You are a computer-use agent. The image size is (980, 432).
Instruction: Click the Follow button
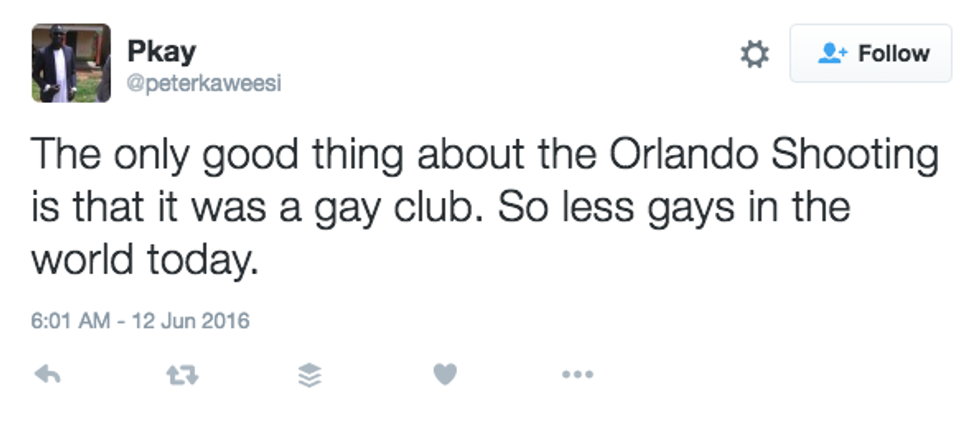point(870,54)
